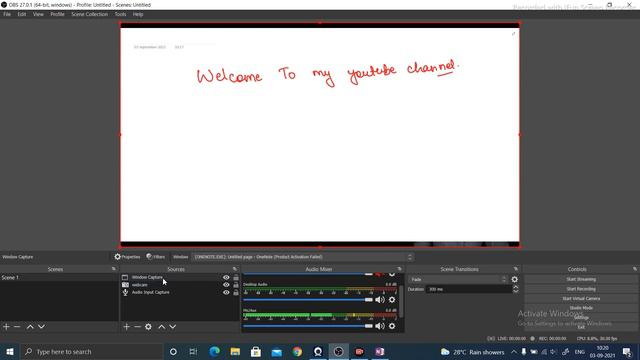
Task: Open Filters for the selected source
Action: coord(156,257)
